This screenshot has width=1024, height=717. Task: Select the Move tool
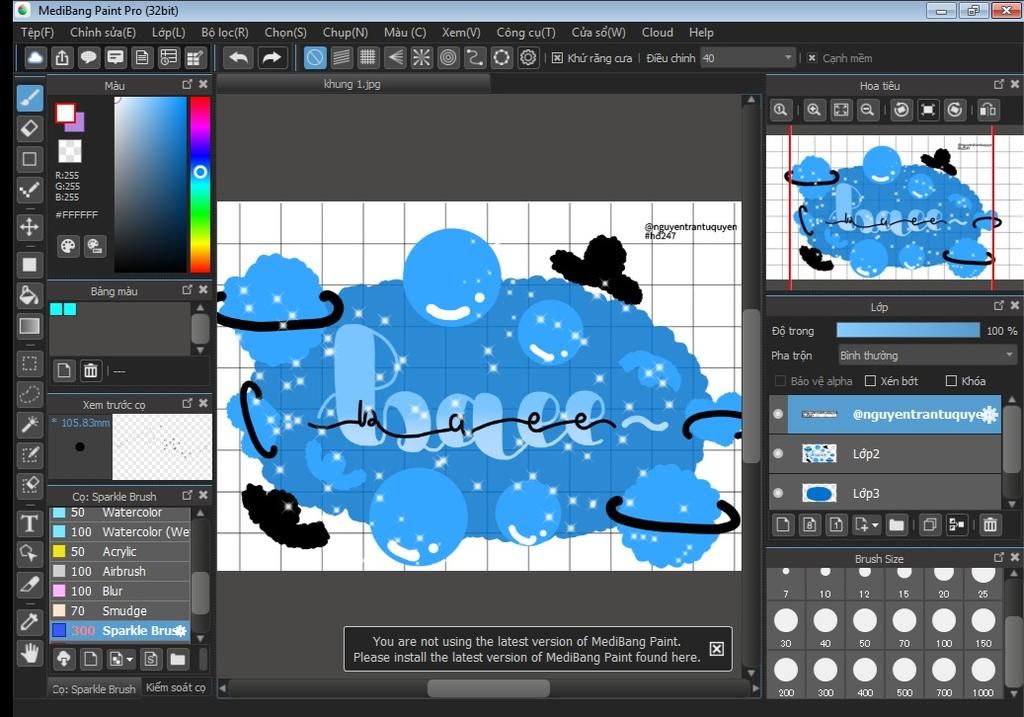click(29, 227)
